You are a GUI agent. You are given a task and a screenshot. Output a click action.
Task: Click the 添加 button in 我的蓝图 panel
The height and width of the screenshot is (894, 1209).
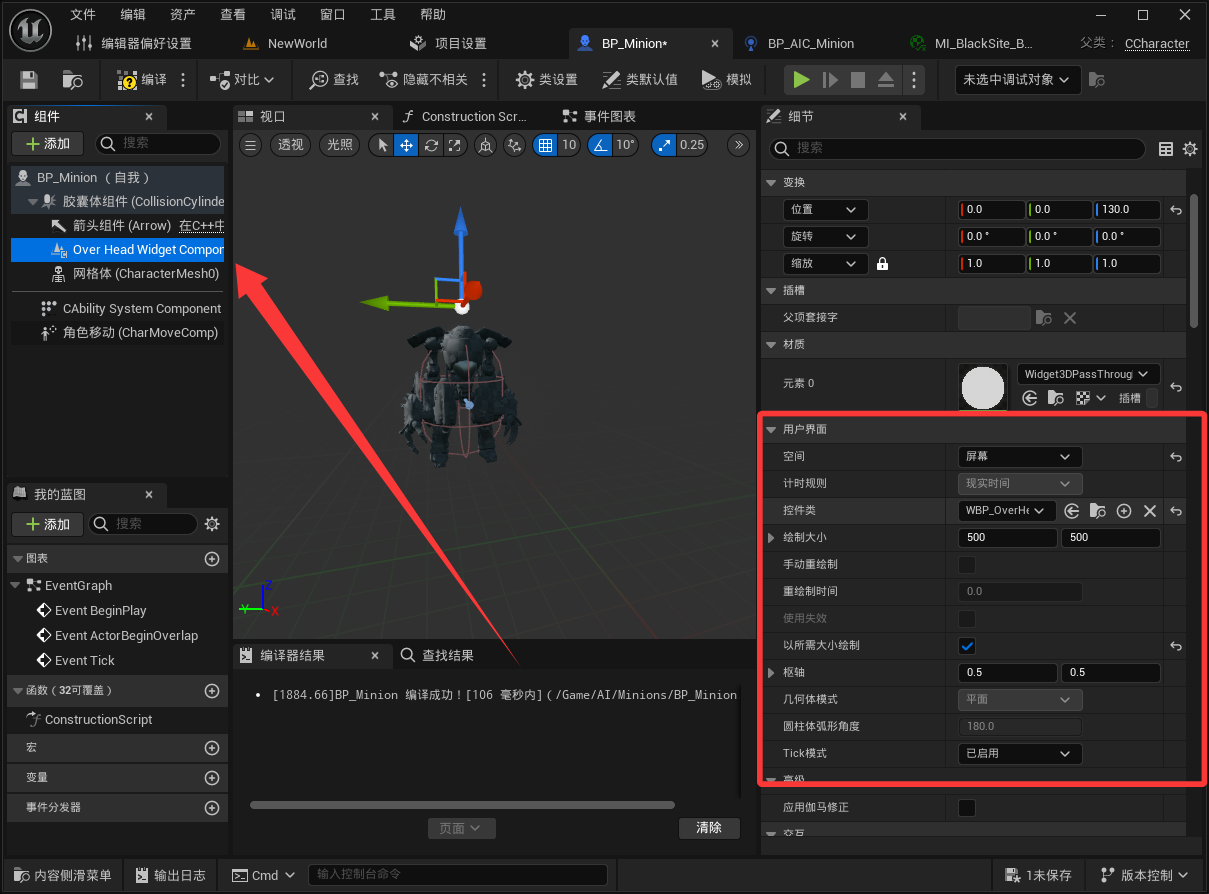48,524
